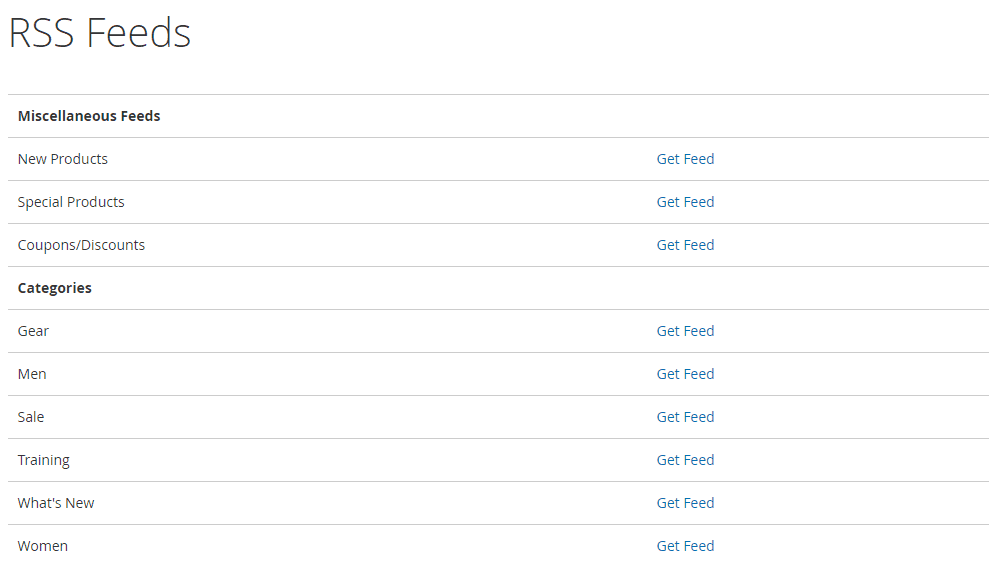This screenshot has height=573, width=994.
Task: Select the Coupons/Discounts row label
Action: pyautogui.click(x=81, y=245)
